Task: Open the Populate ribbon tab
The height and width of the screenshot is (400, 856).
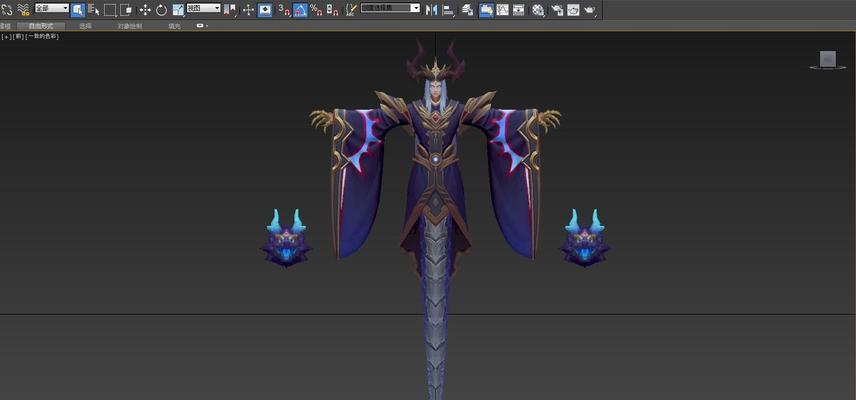Action: tap(174, 26)
